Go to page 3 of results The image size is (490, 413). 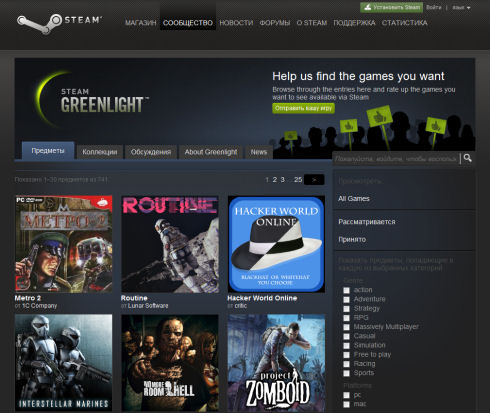pos(282,180)
